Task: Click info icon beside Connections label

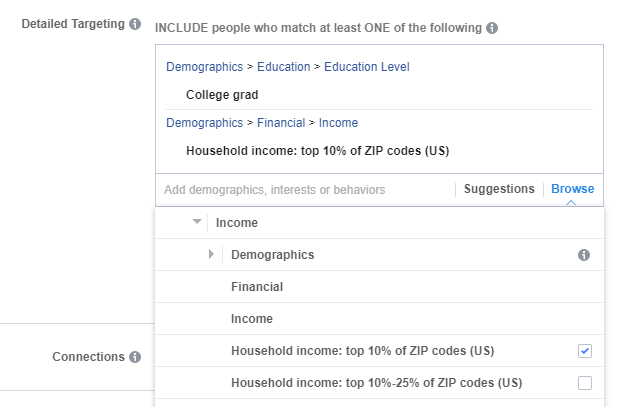Action: tap(135, 357)
